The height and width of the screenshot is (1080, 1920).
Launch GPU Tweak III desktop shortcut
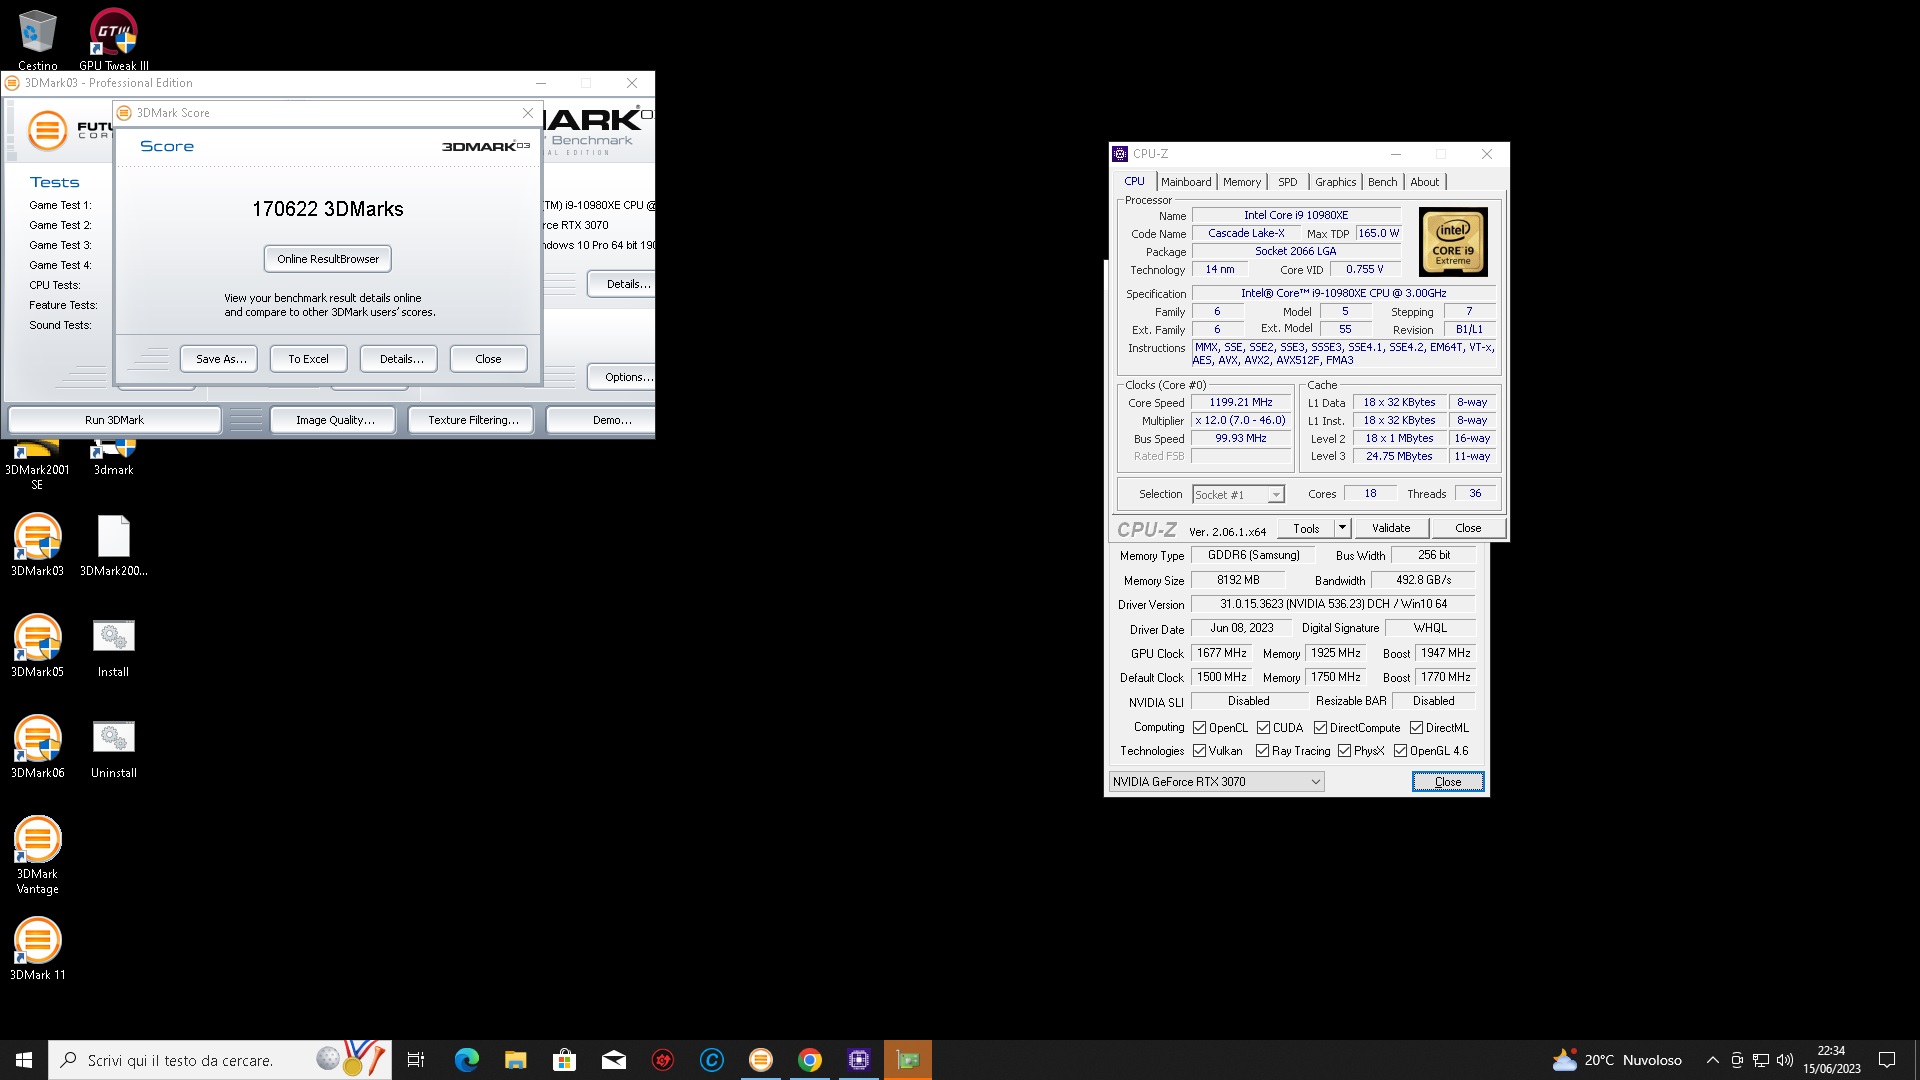[x=113, y=38]
